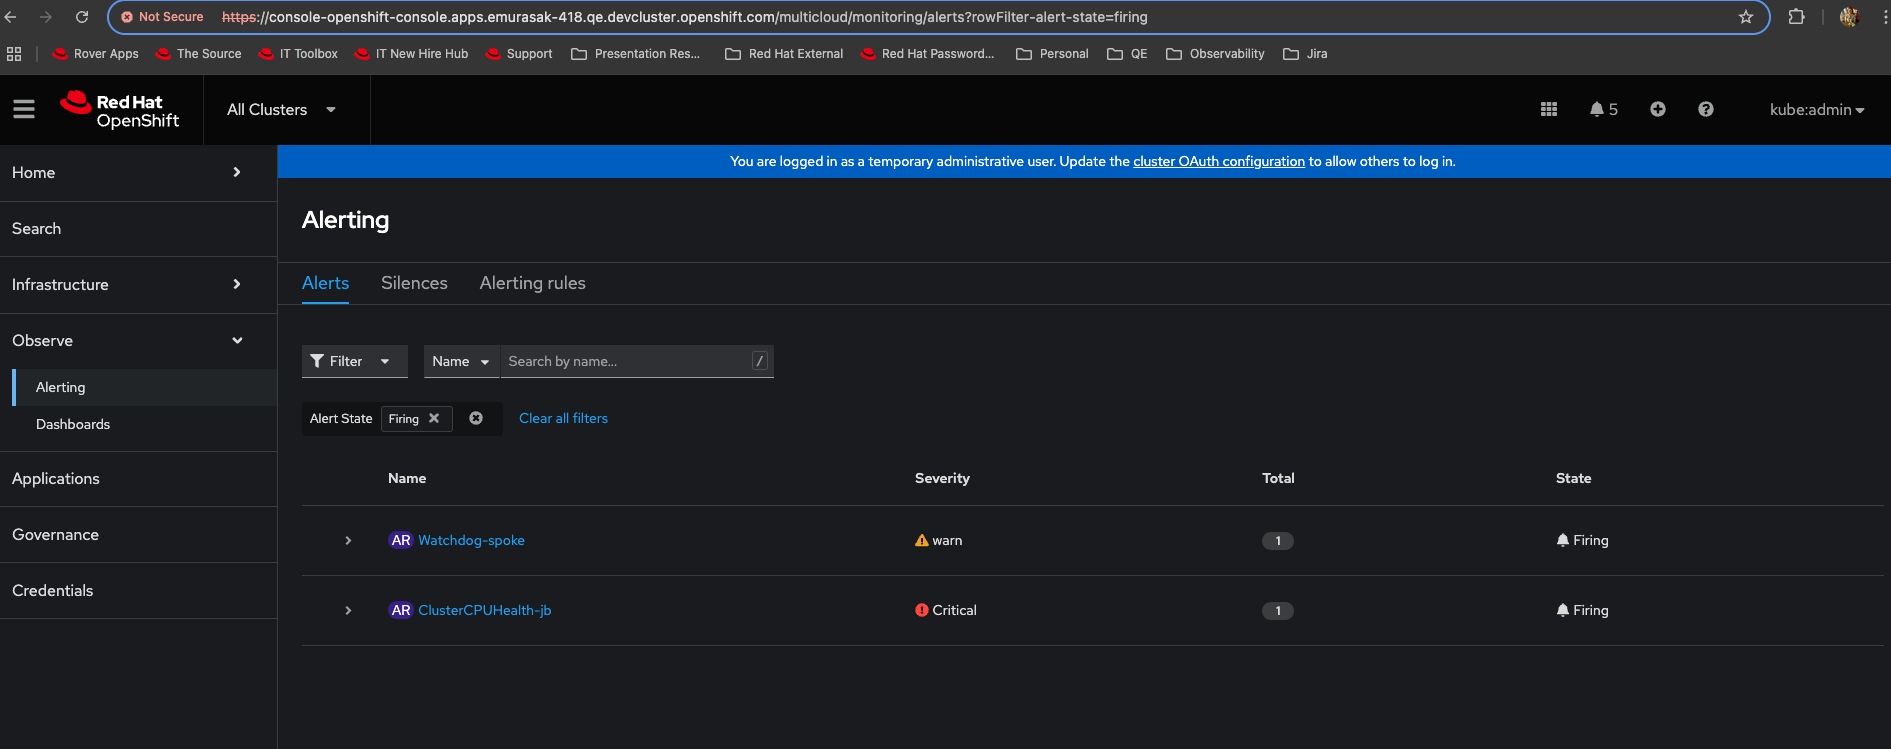1891x749 pixels.
Task: Click Clear all filters link
Action: click(563, 418)
